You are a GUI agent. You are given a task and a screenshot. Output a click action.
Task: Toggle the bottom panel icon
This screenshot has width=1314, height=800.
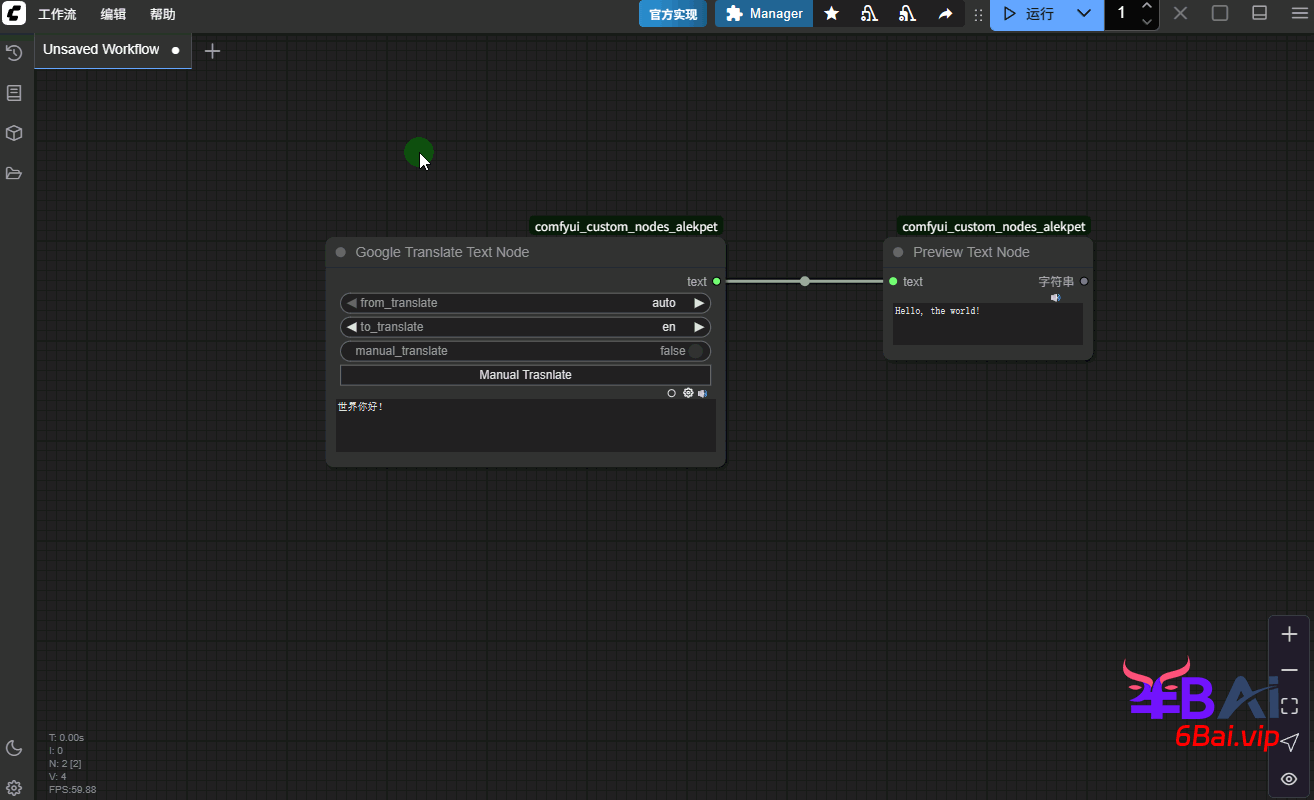click(1260, 14)
